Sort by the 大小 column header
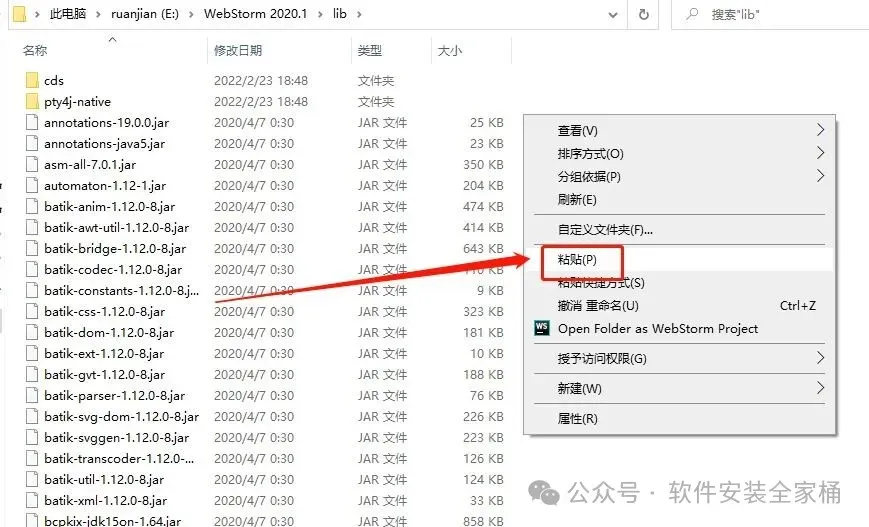Image resolution: width=869 pixels, height=527 pixels. pos(449,50)
